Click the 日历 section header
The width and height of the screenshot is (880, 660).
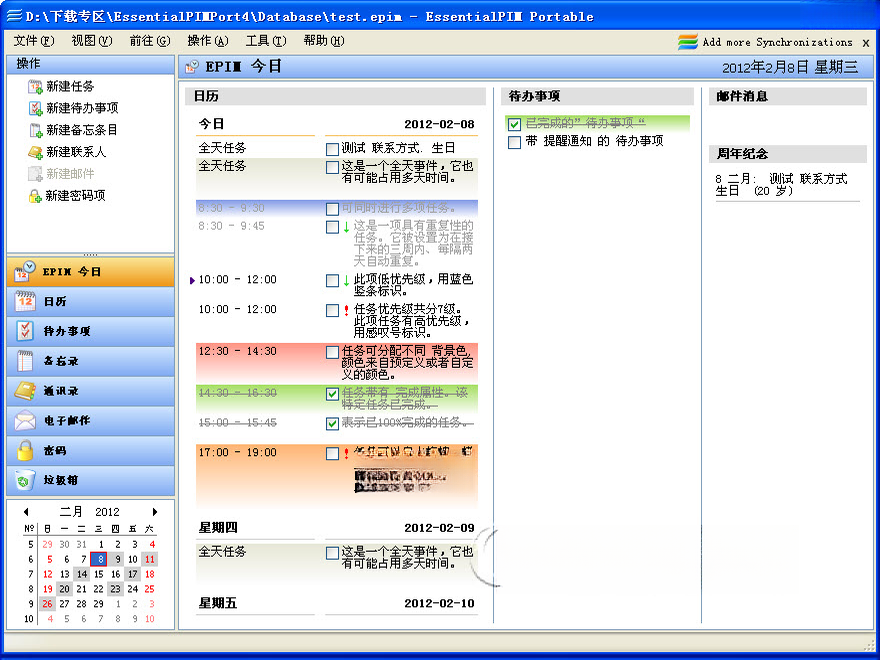[x=335, y=97]
